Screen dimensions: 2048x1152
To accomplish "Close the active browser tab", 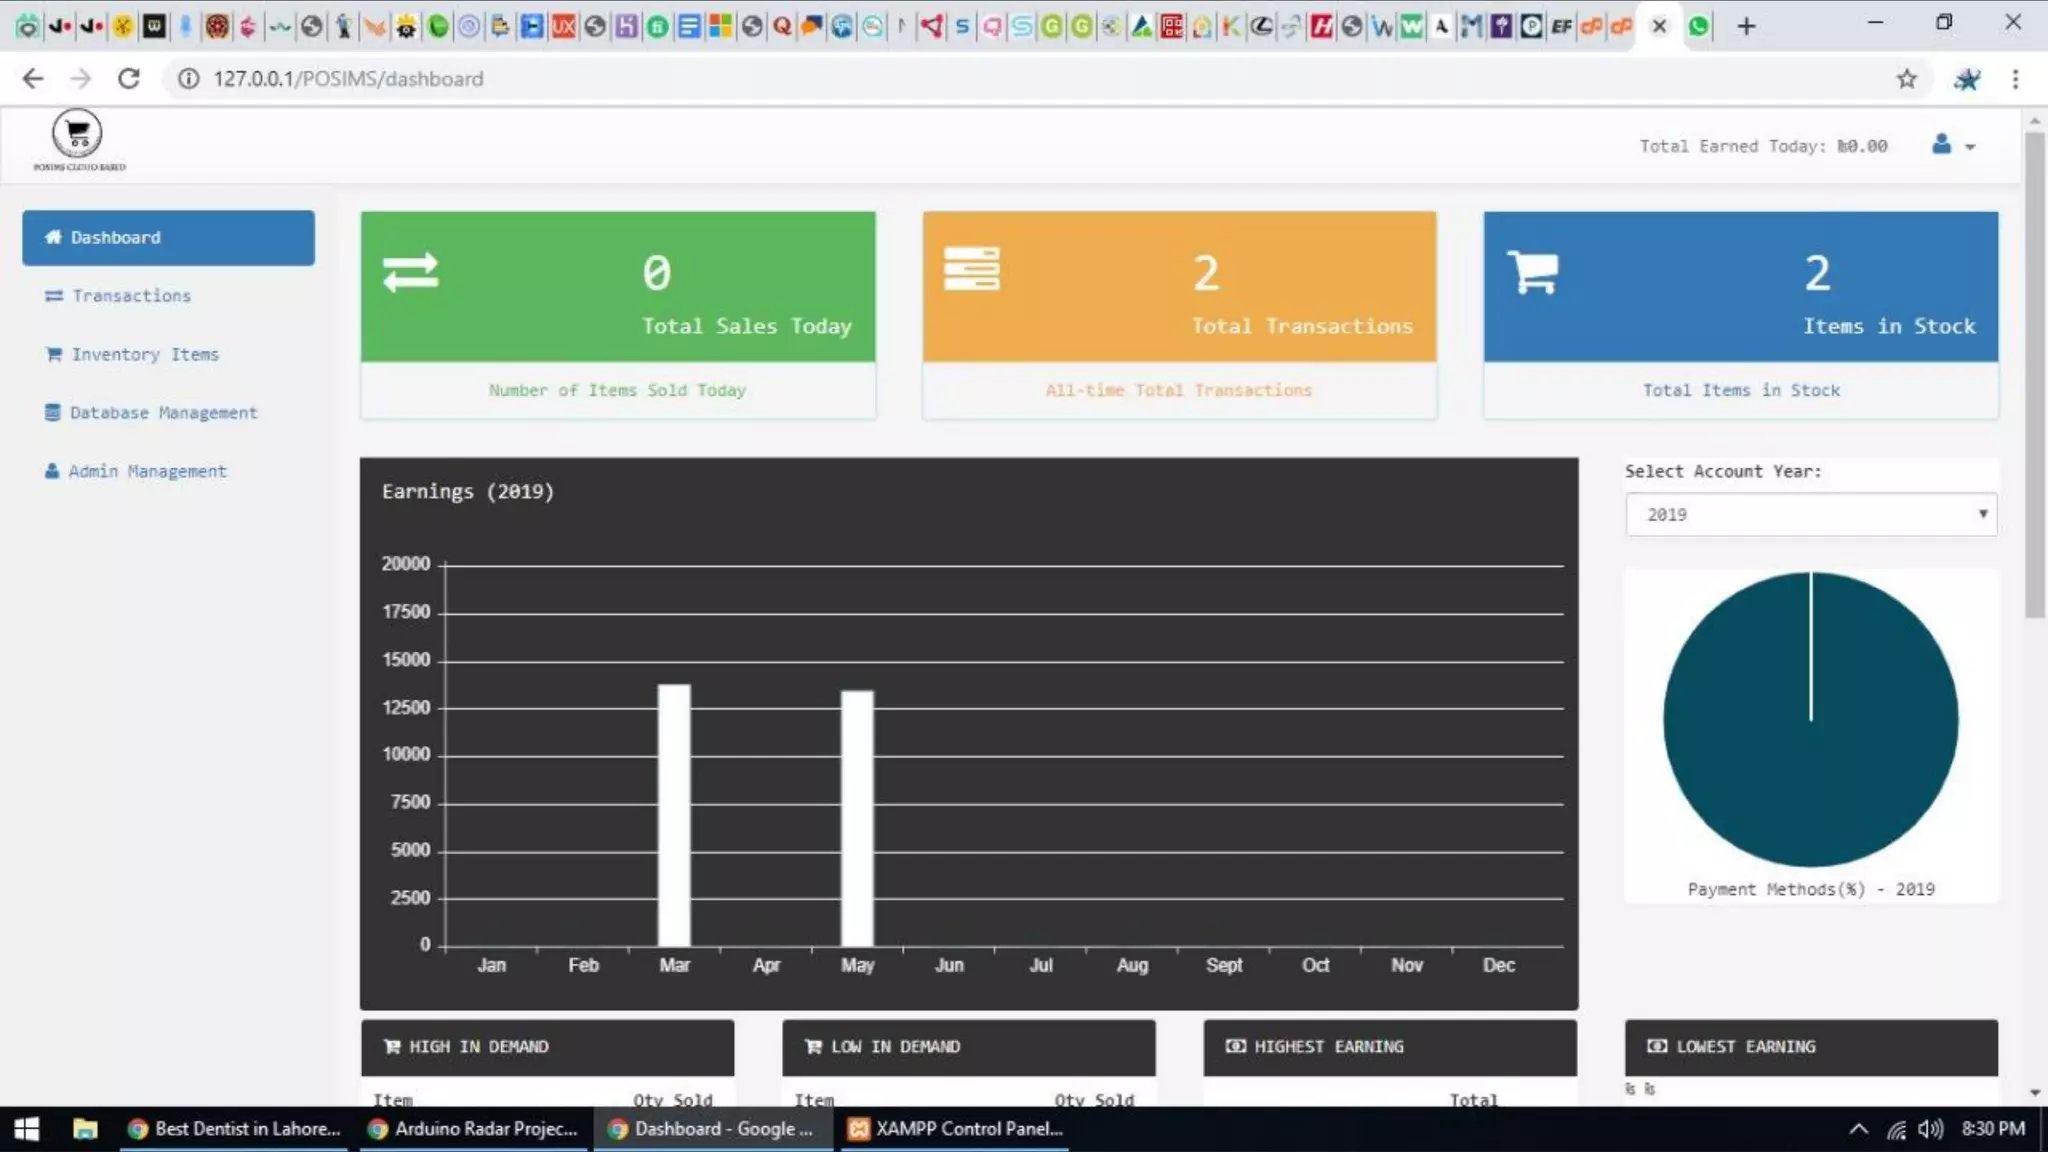I will (x=1659, y=26).
